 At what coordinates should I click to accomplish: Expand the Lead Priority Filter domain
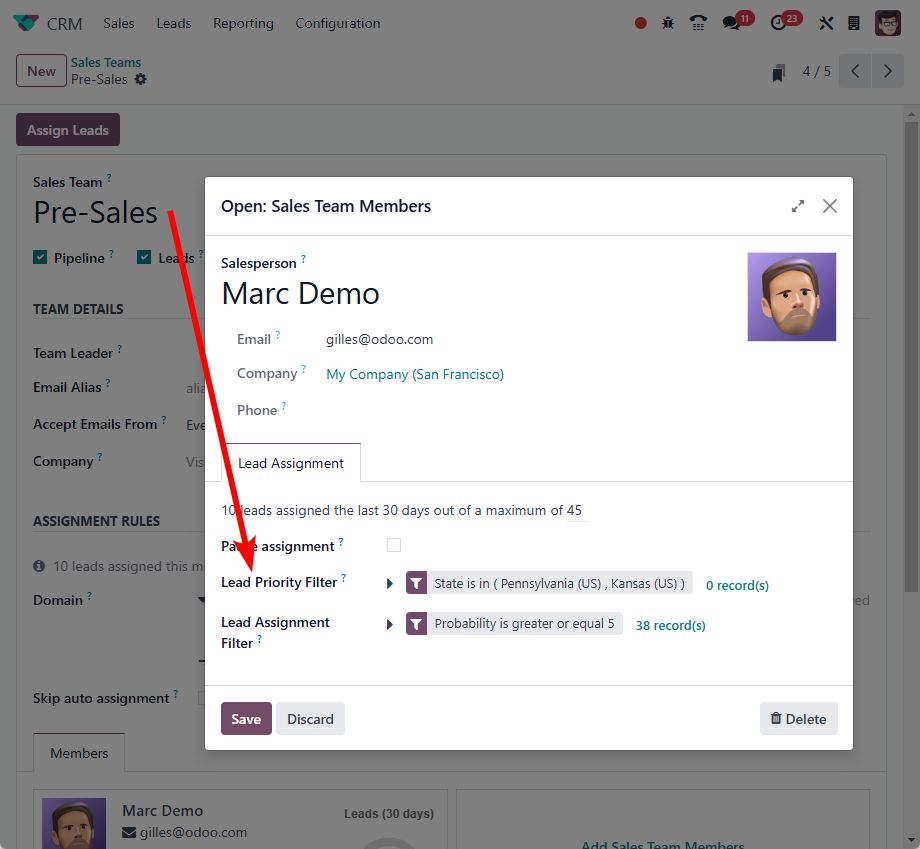click(x=390, y=584)
